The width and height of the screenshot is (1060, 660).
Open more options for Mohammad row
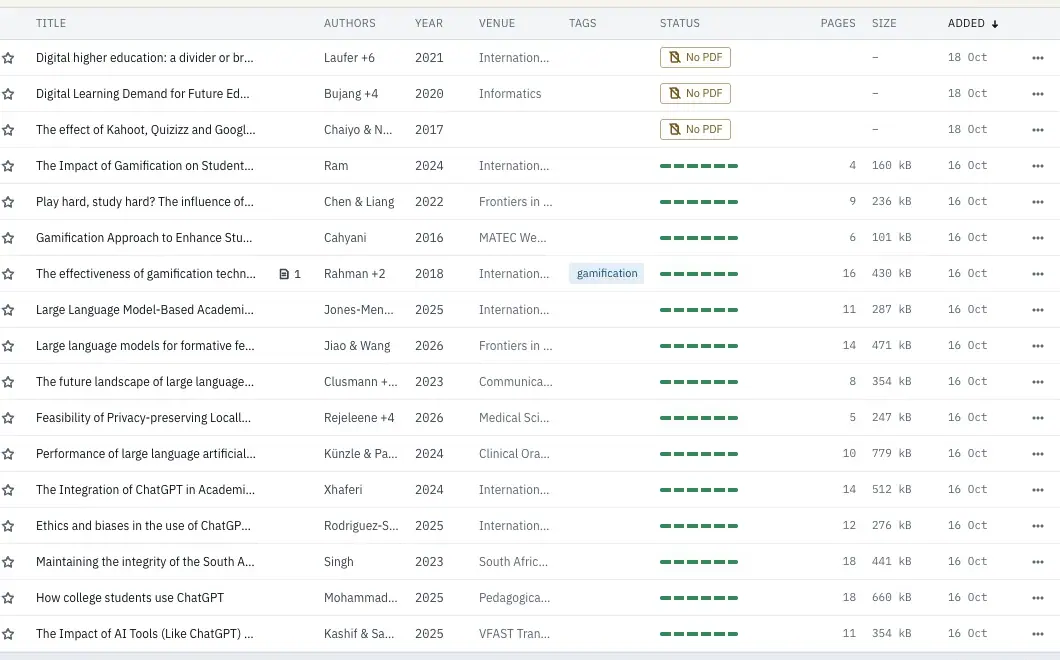click(1038, 598)
